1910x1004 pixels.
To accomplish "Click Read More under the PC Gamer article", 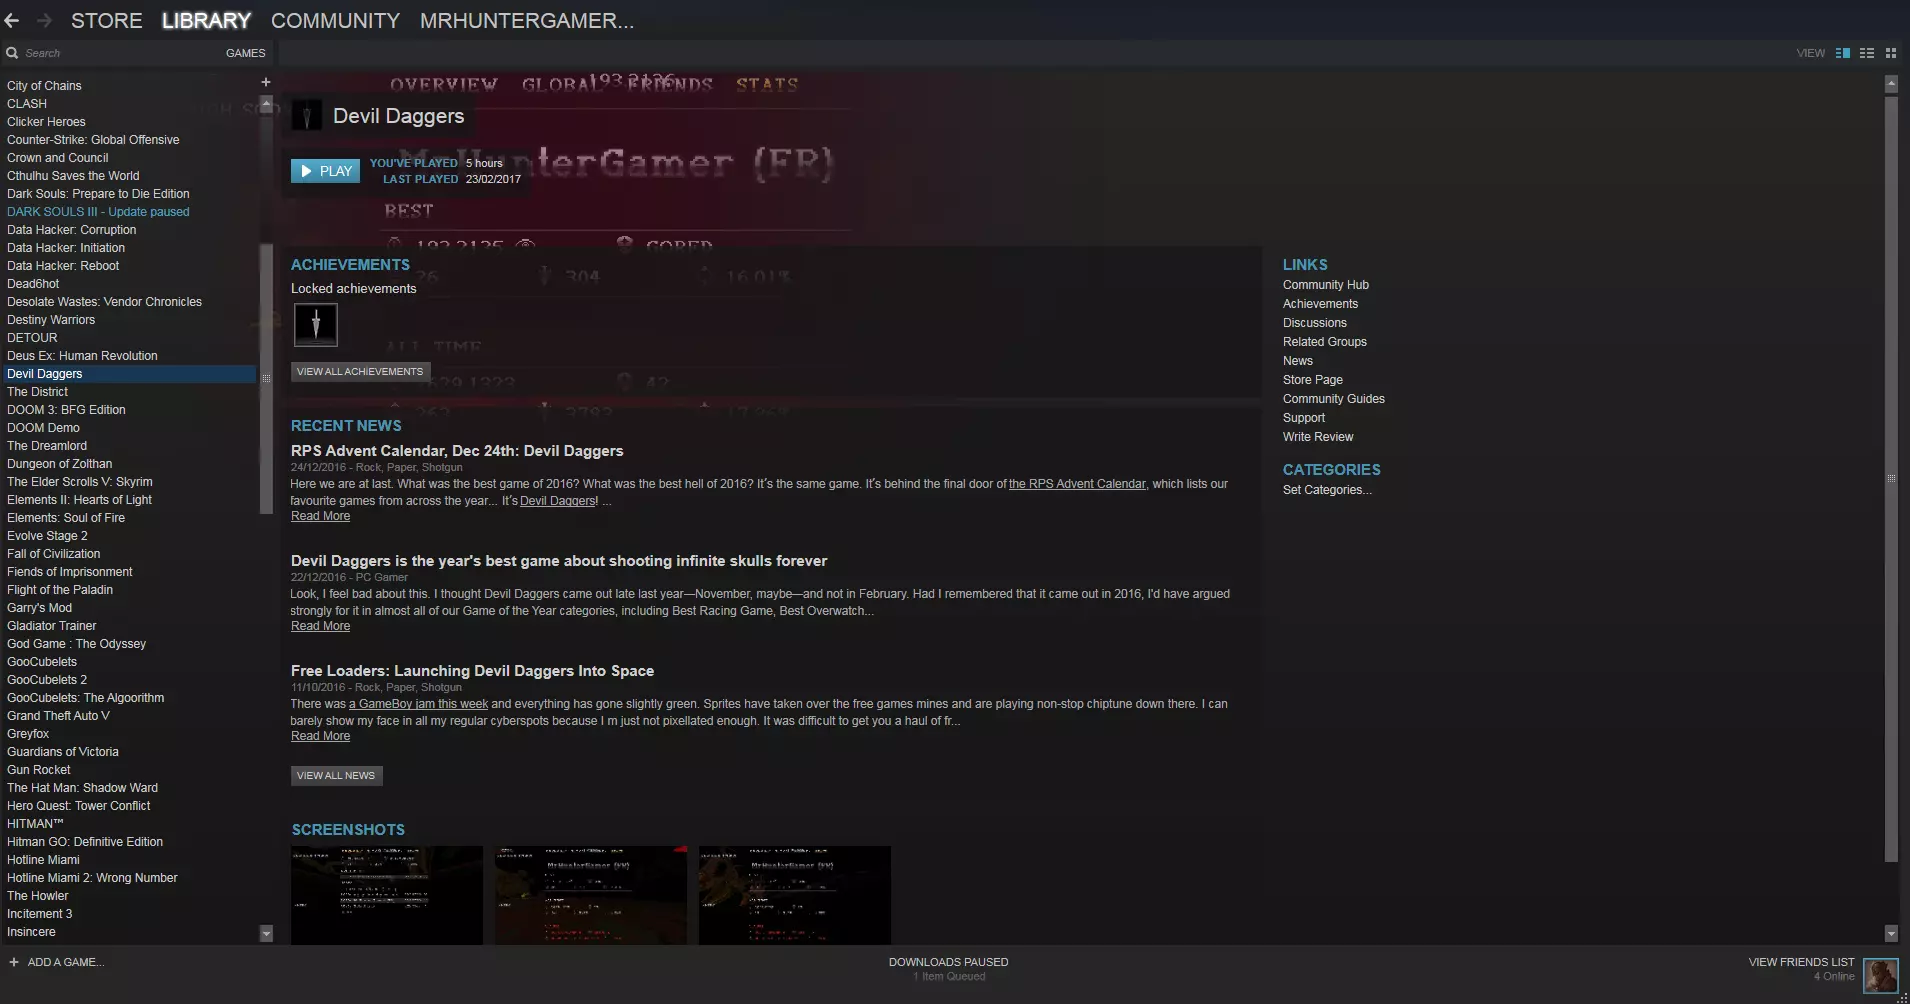I will (320, 626).
